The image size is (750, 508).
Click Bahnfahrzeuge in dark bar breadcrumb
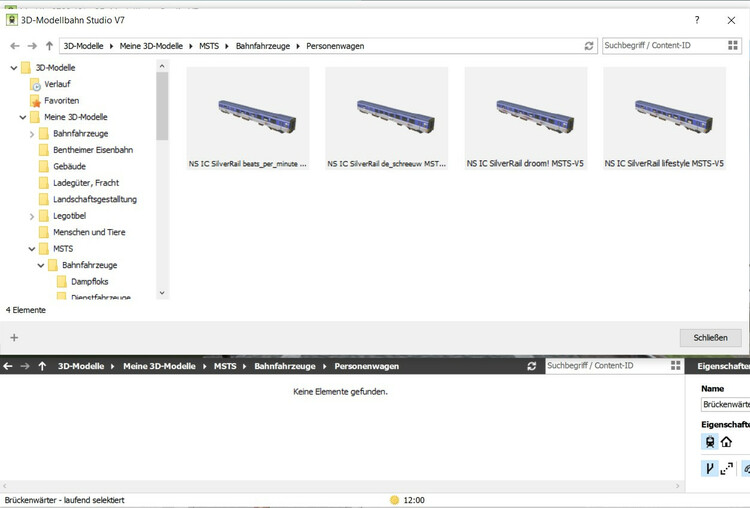pyautogui.click(x=285, y=366)
